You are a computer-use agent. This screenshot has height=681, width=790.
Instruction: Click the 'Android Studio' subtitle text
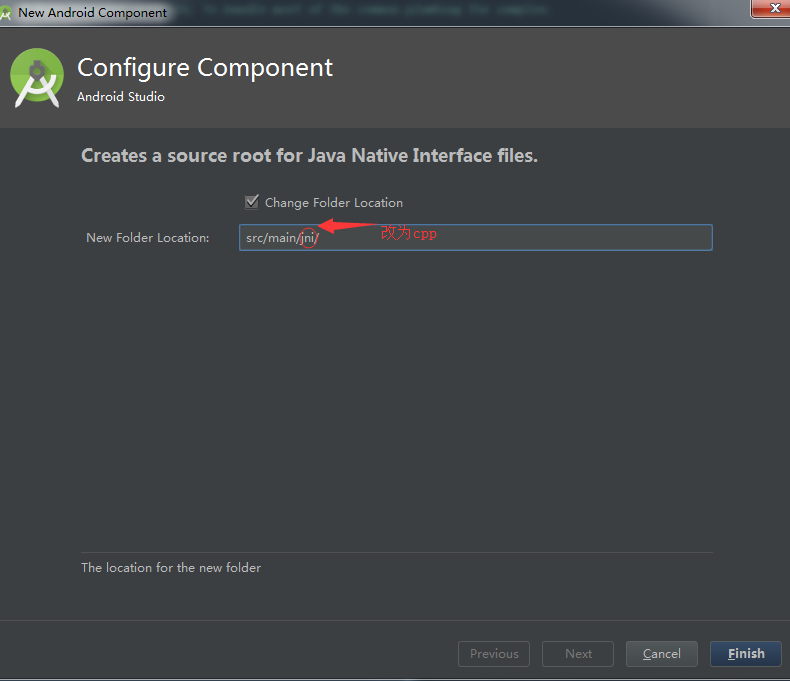(x=121, y=97)
